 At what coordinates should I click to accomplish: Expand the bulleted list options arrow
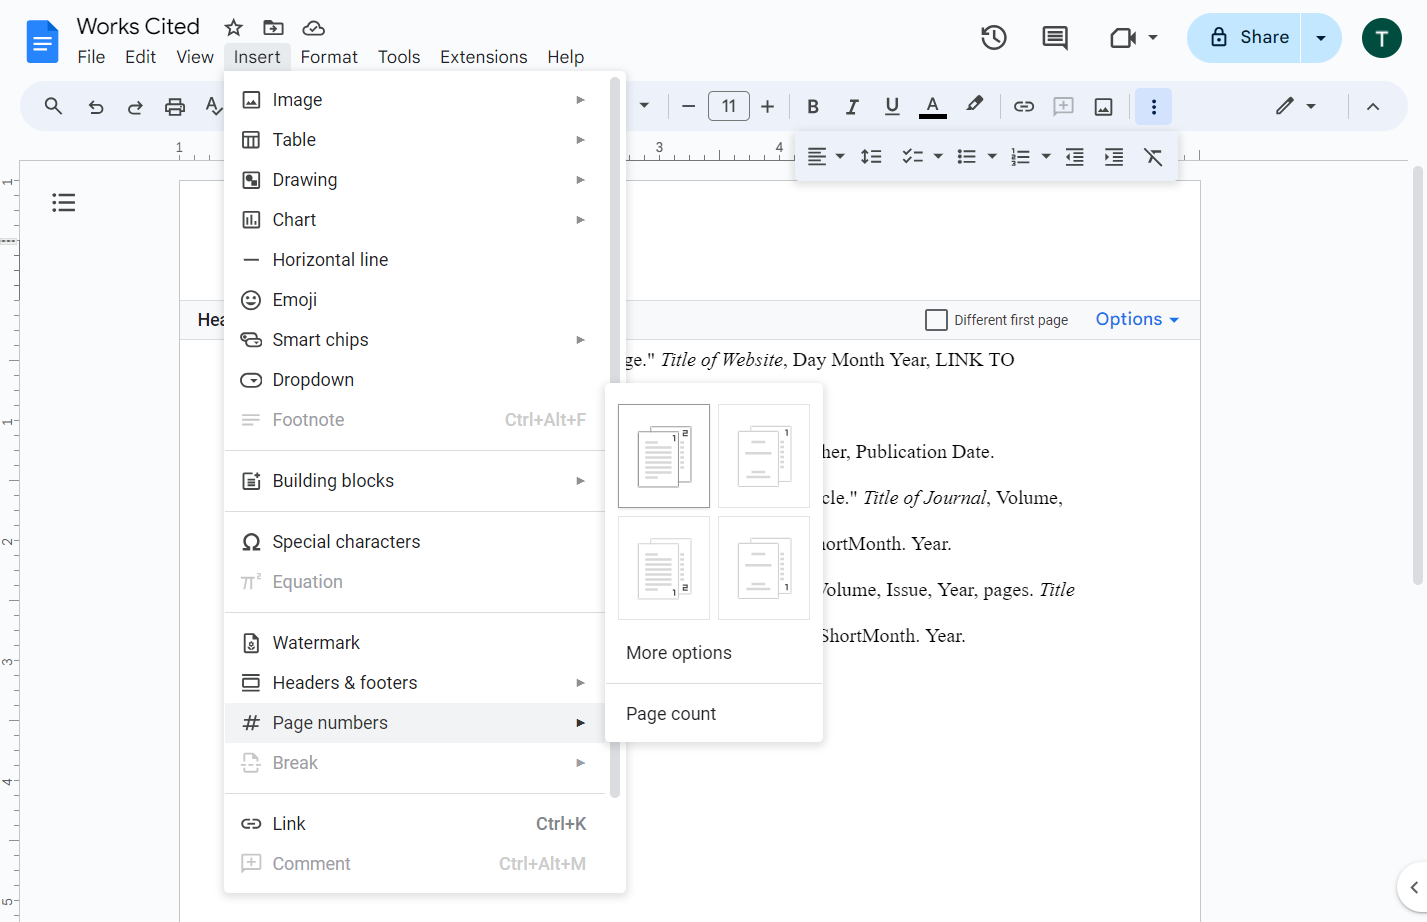point(992,157)
